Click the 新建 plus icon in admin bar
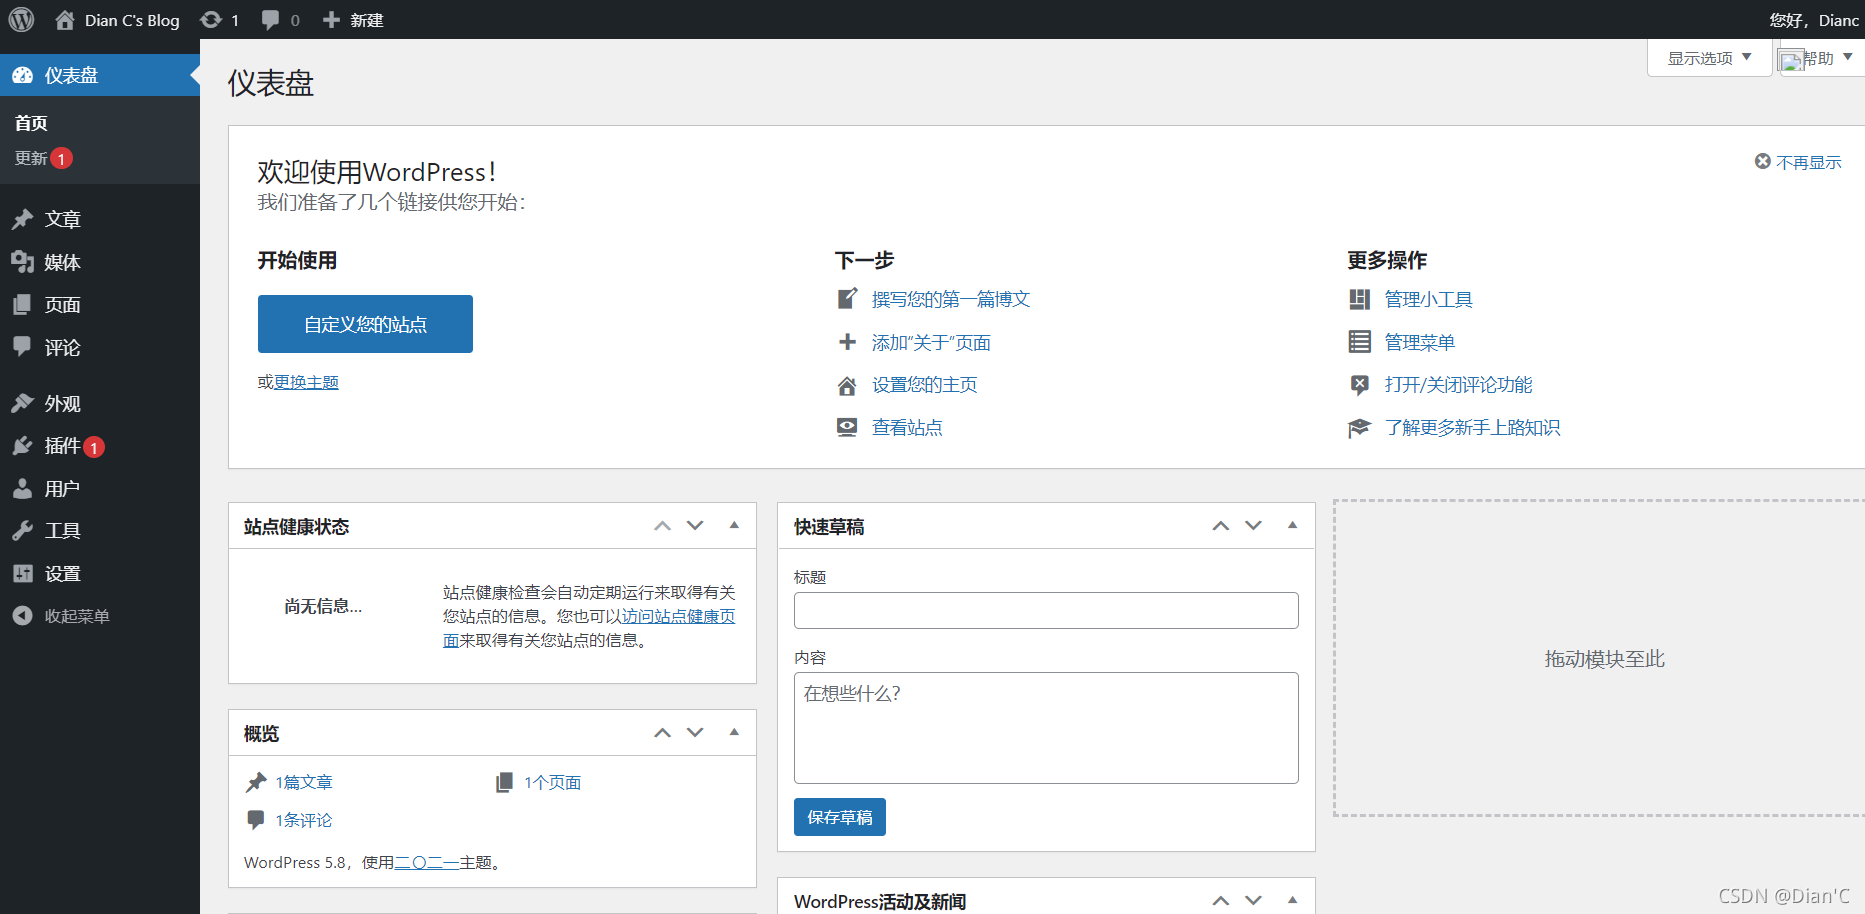 tap(331, 20)
